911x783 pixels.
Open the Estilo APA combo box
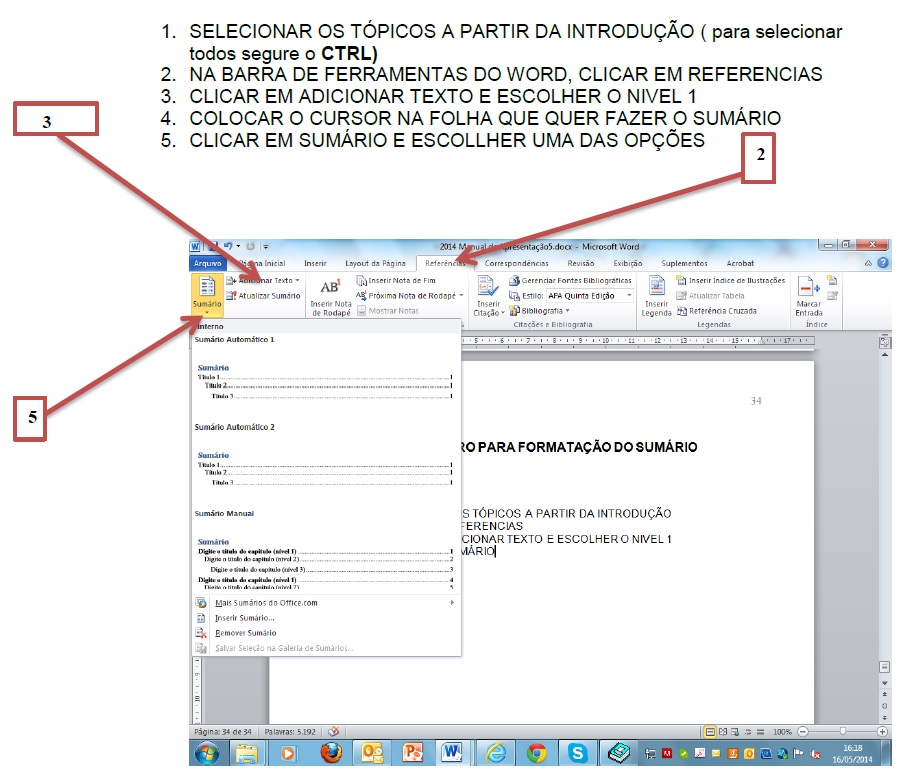(590, 296)
